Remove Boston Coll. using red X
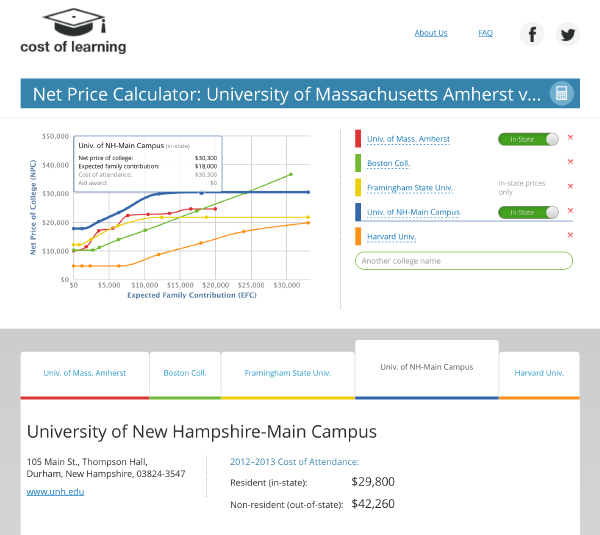Screen dimensions: 600x535 point(570,162)
